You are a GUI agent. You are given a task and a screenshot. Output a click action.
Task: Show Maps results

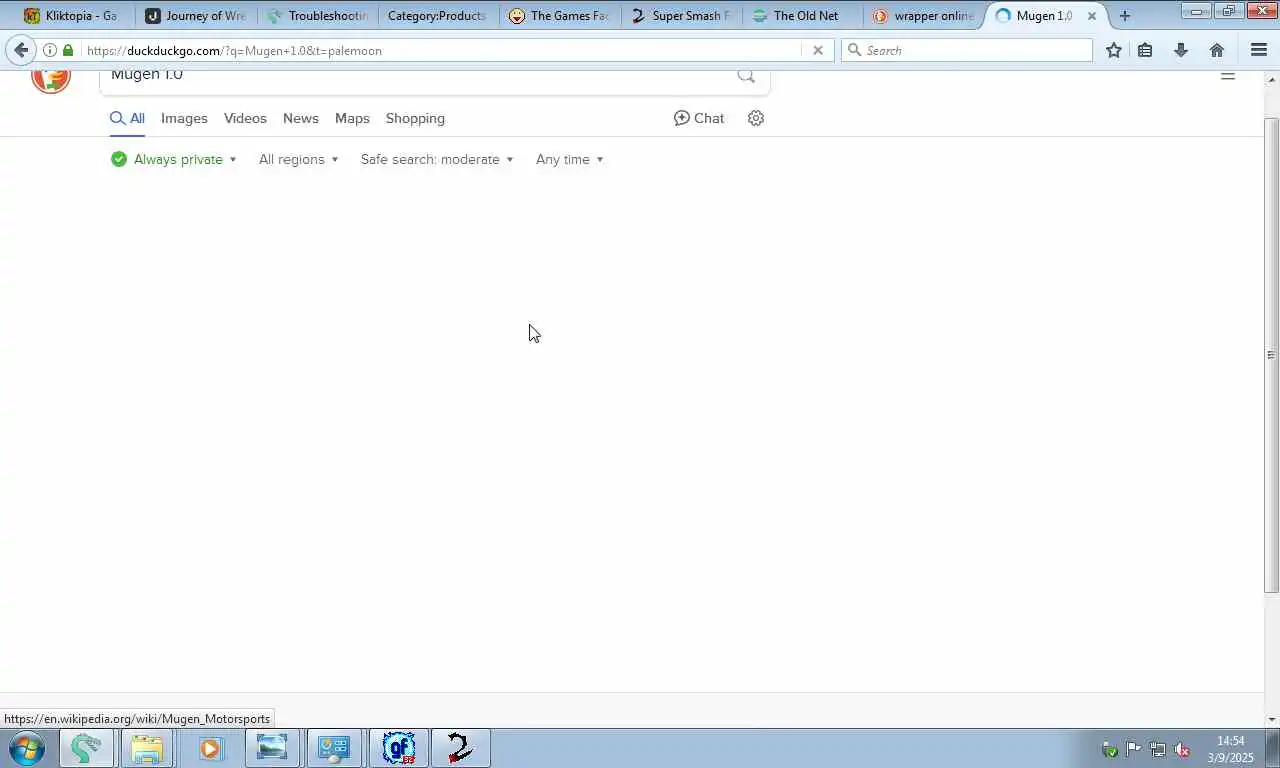pyautogui.click(x=352, y=118)
